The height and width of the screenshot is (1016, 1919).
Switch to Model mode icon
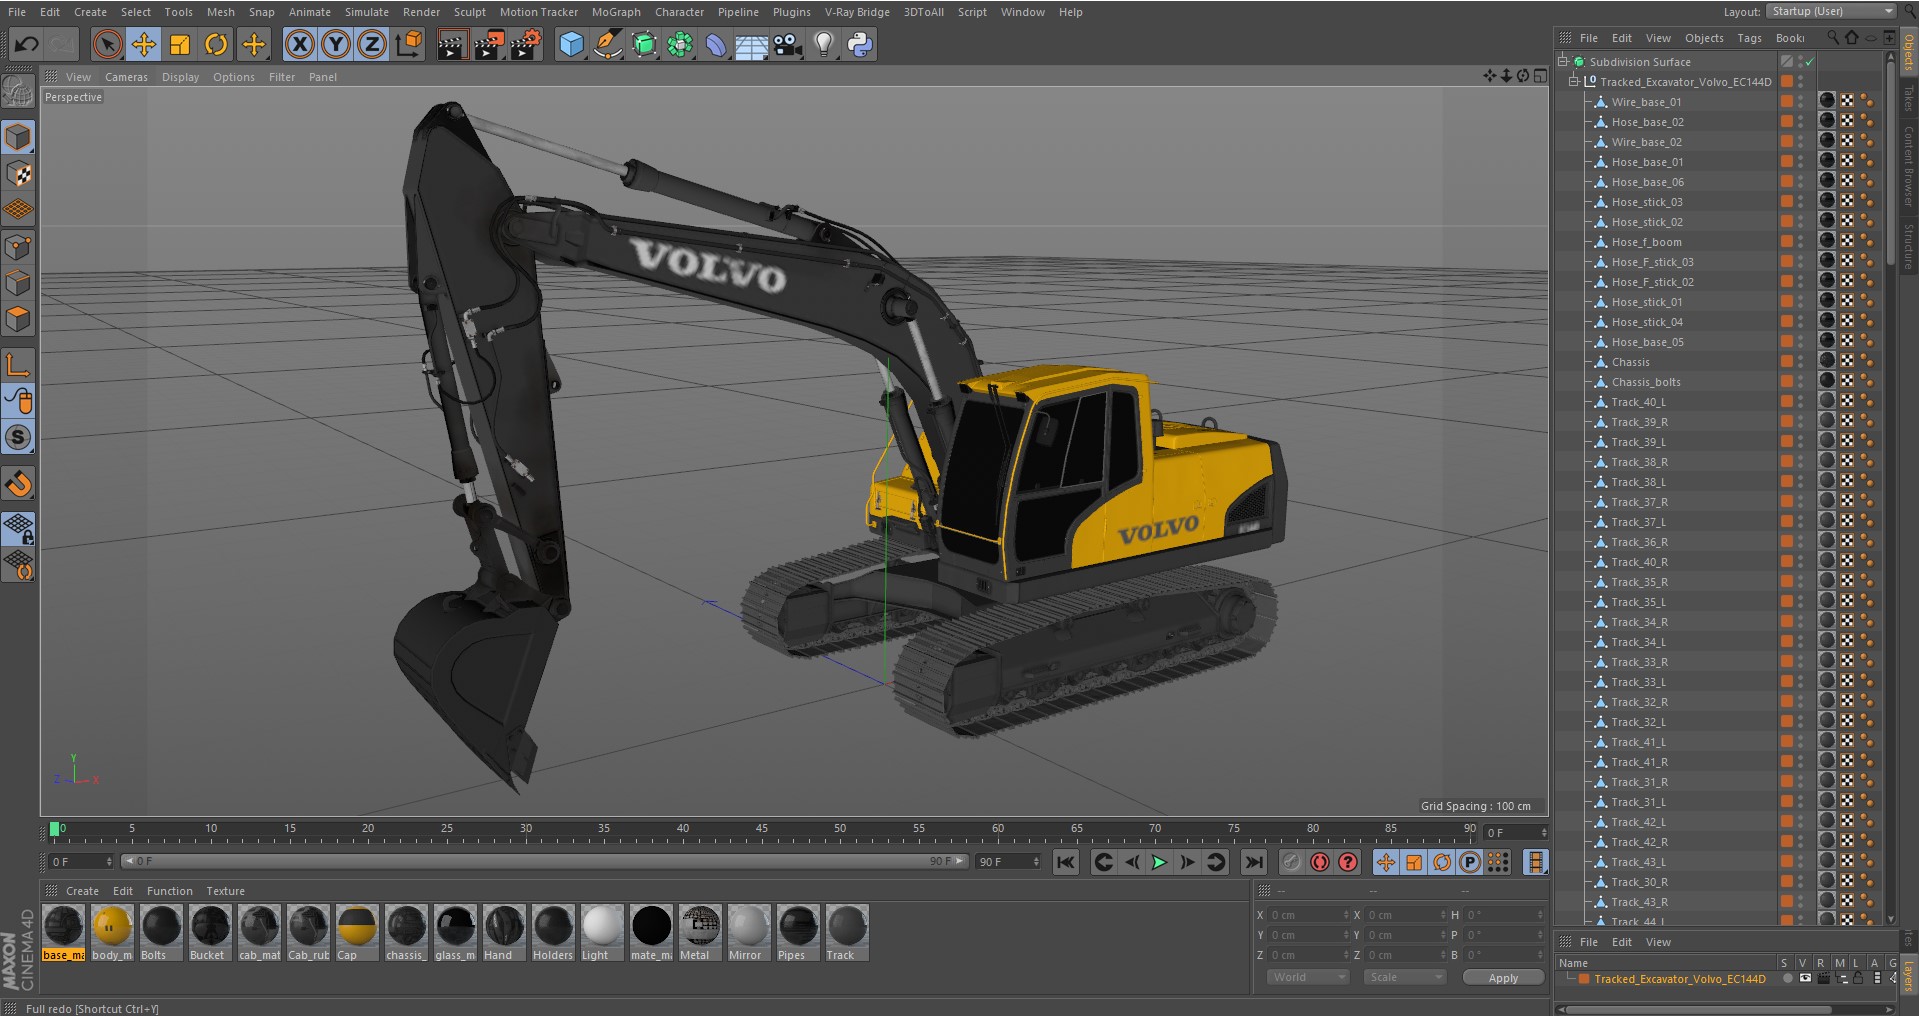[x=18, y=137]
